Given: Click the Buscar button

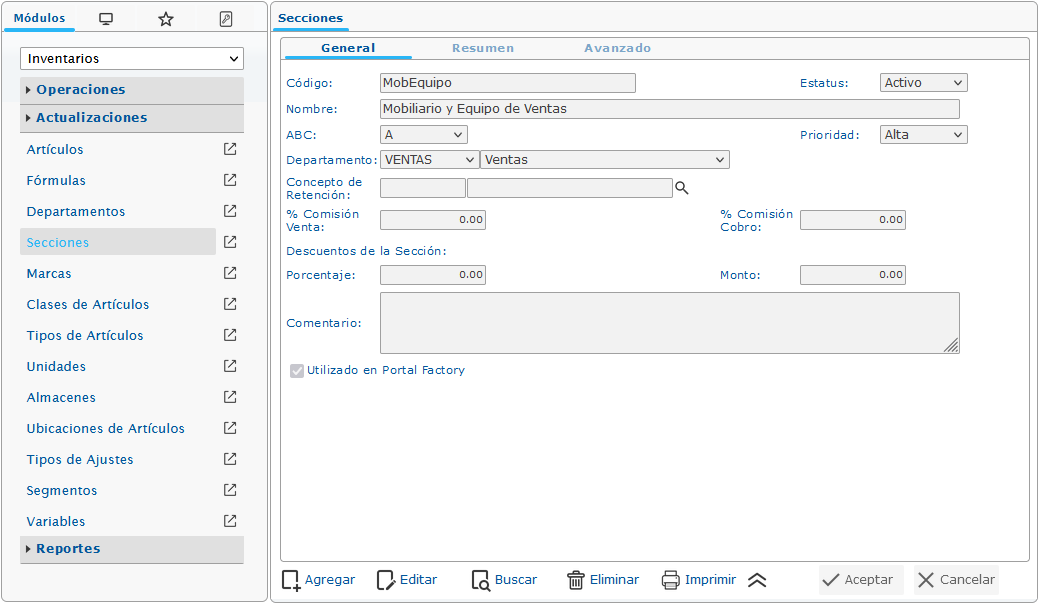Looking at the screenshot, I should click(x=504, y=580).
